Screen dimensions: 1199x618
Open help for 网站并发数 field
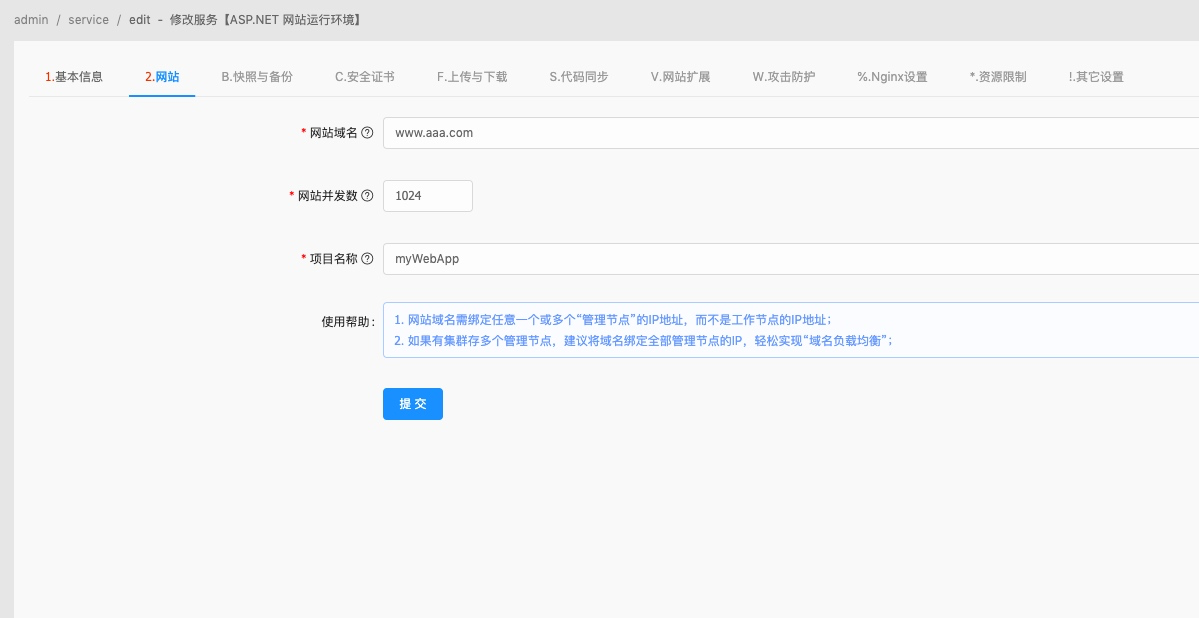coord(369,196)
